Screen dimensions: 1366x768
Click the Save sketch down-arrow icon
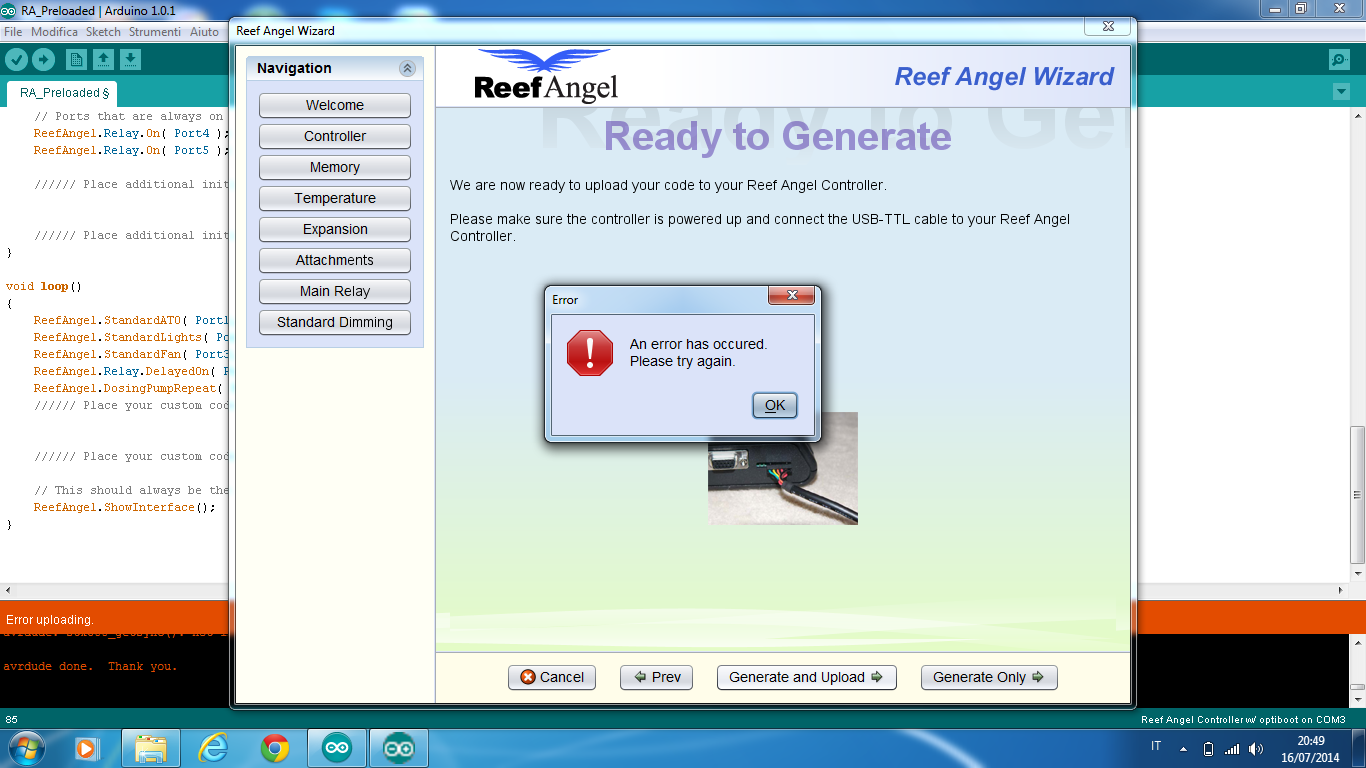tap(131, 59)
